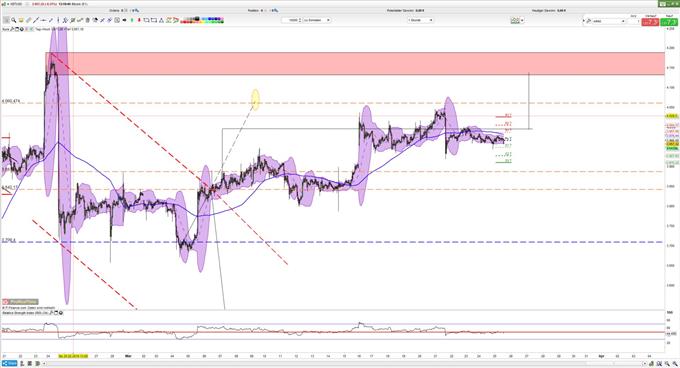Click the quantity input field showing 10000
This screenshot has height=368, width=680.
pyautogui.click(x=291, y=20)
